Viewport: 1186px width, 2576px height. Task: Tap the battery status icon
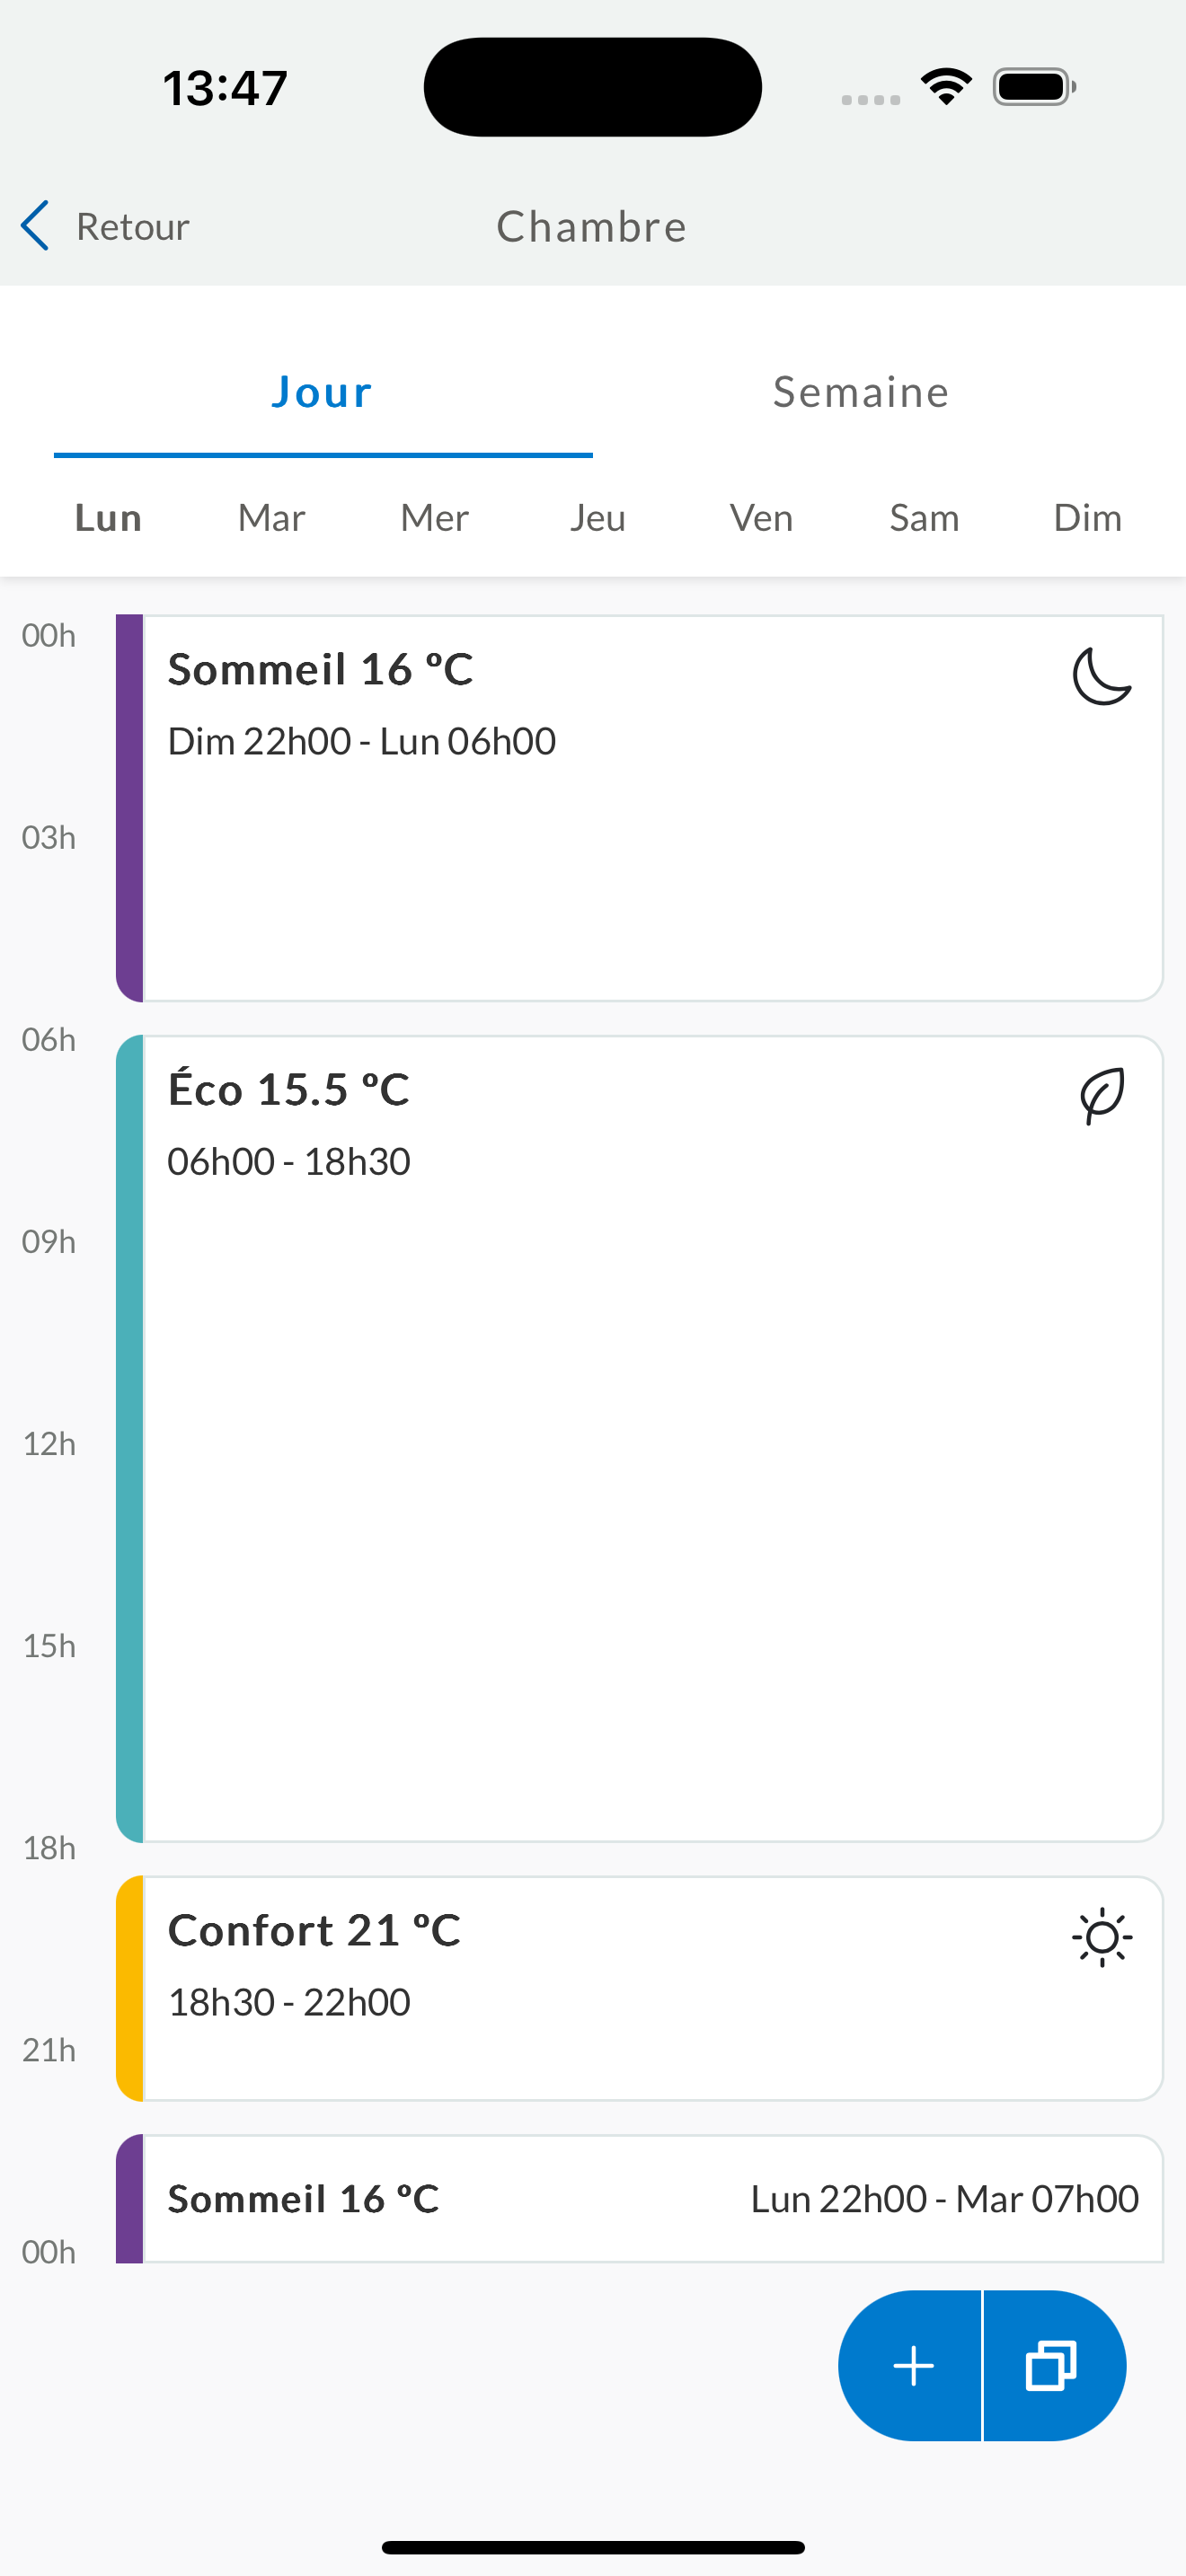pyautogui.click(x=1034, y=87)
